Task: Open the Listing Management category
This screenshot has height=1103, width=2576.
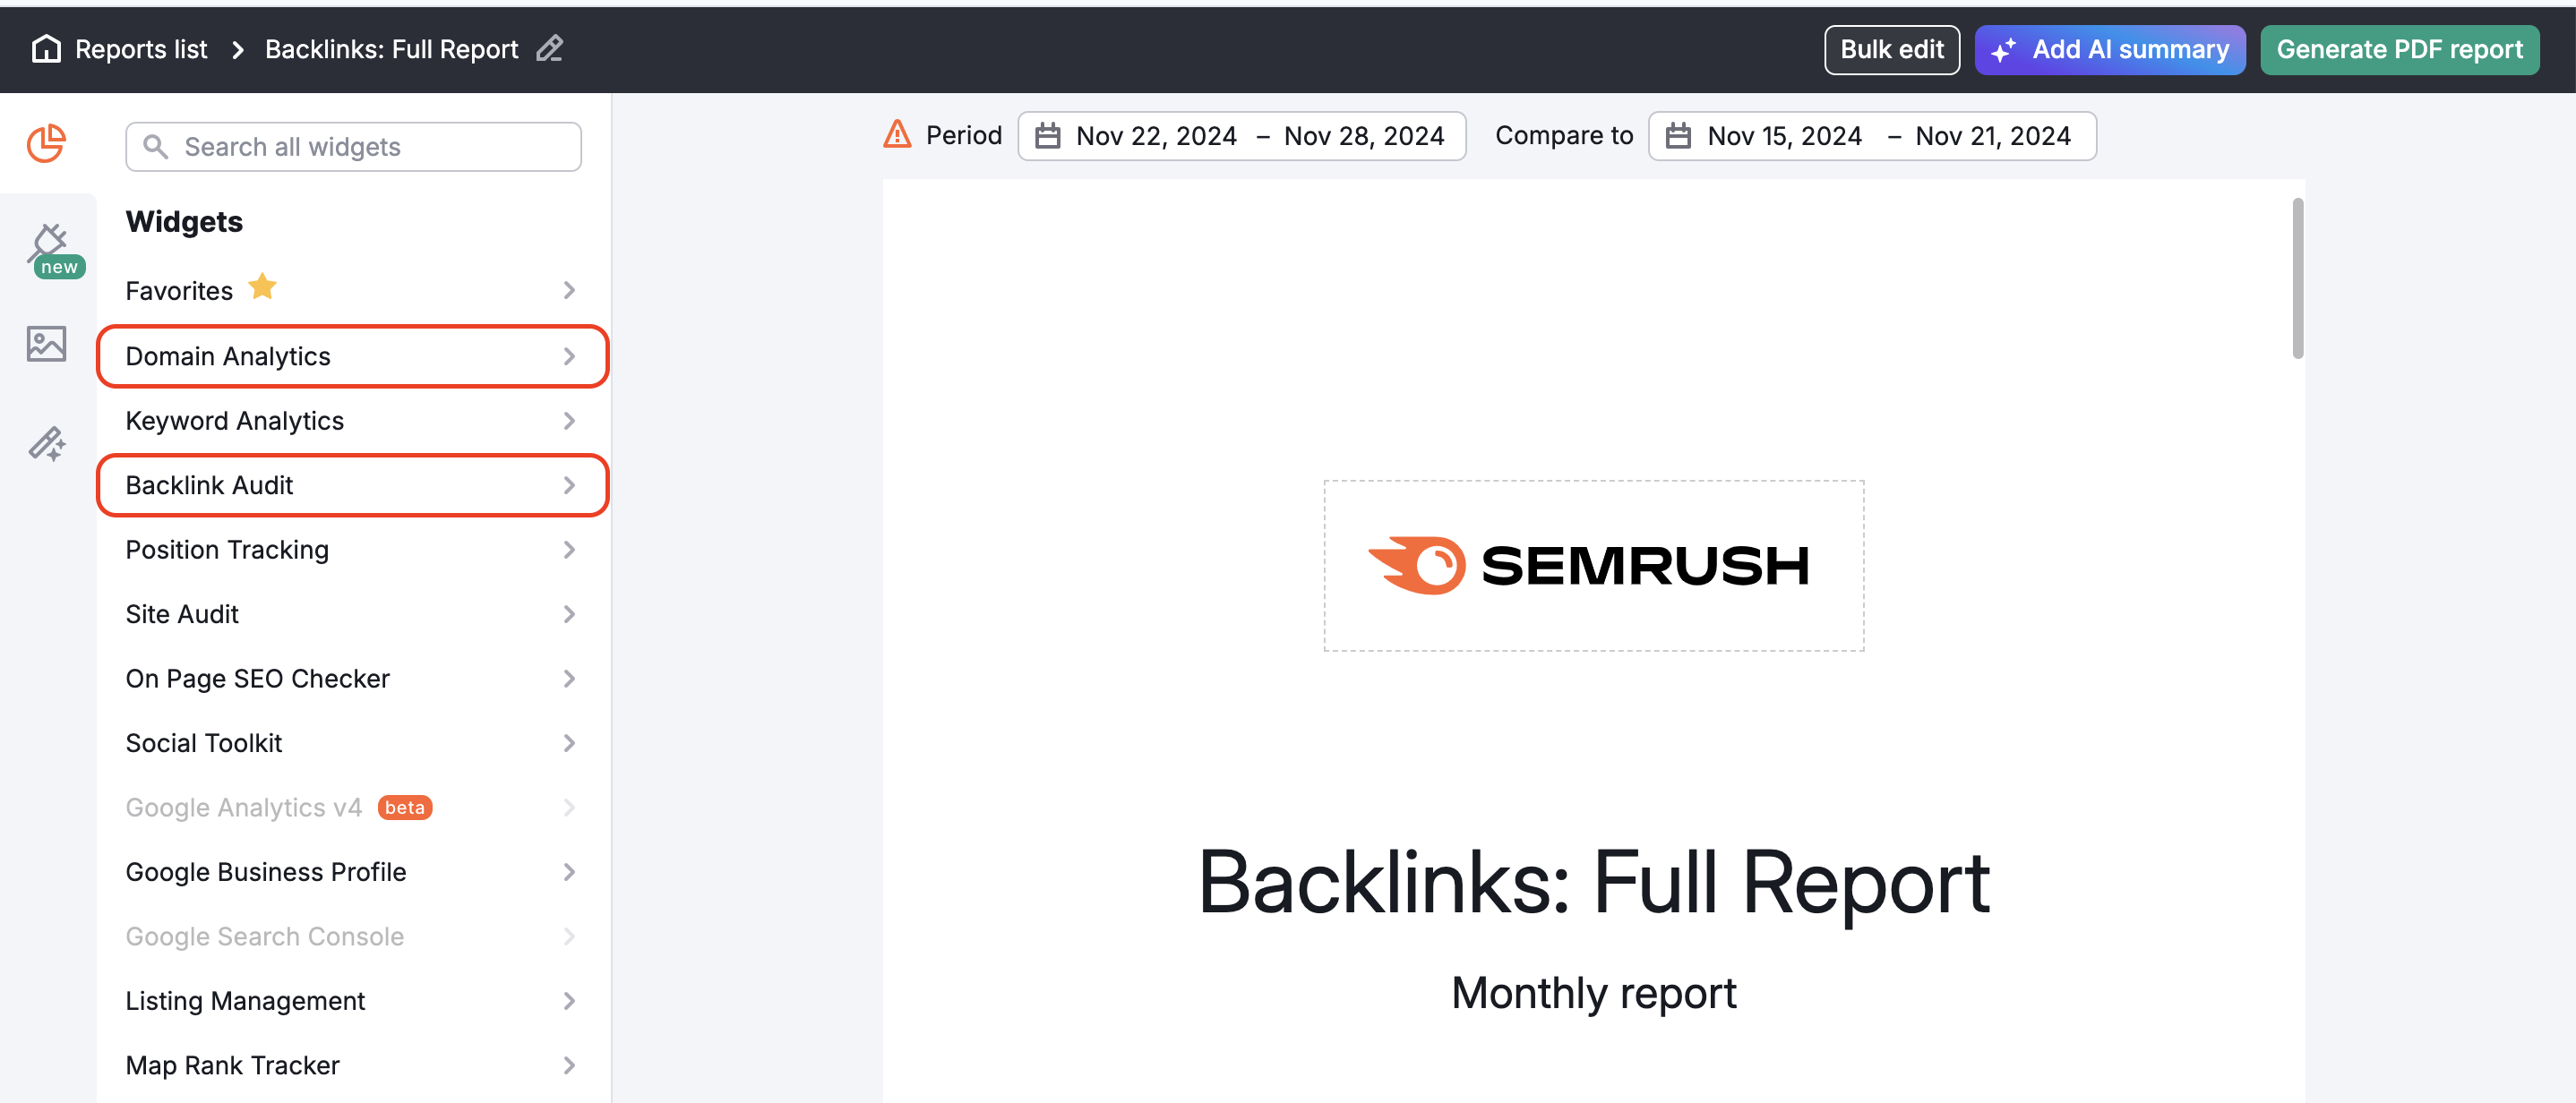Action: tap(353, 1001)
